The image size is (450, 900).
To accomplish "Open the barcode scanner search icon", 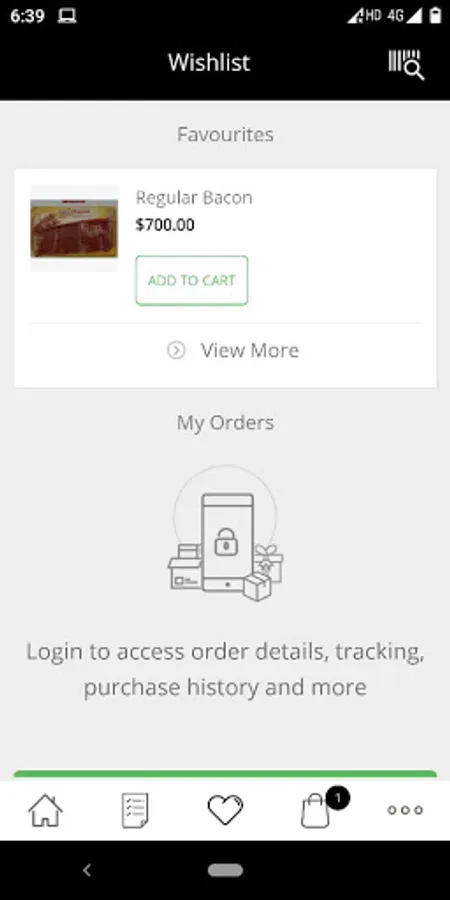I will pos(406,64).
